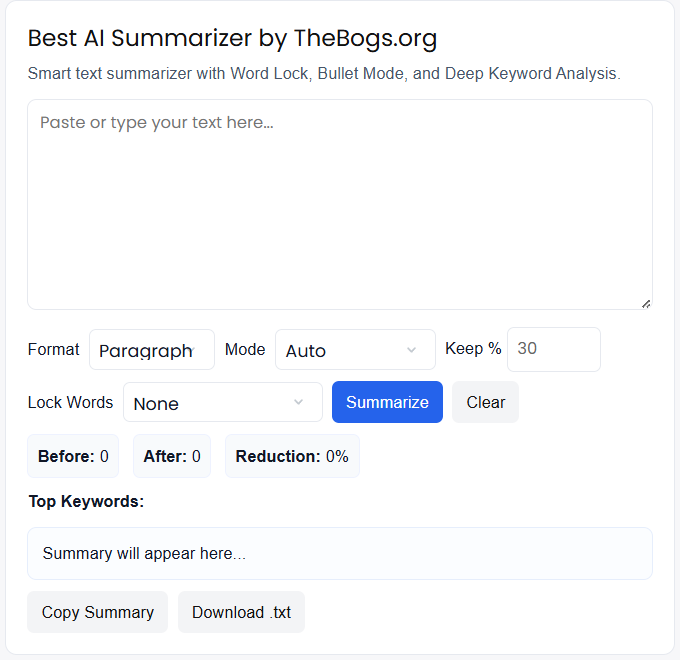Click the Lock Words label text
680x660 pixels.
[70, 402]
